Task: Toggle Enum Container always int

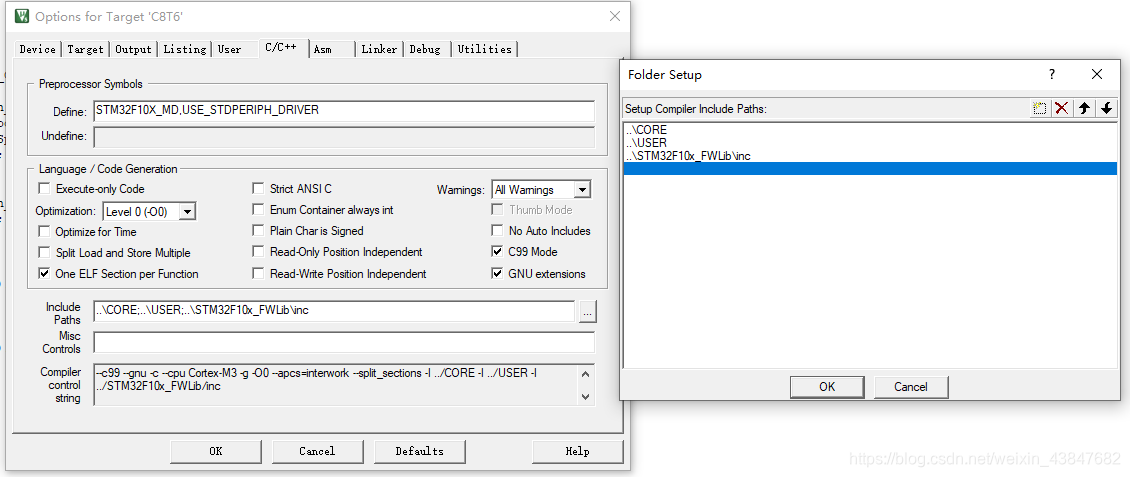Action: coord(258,210)
